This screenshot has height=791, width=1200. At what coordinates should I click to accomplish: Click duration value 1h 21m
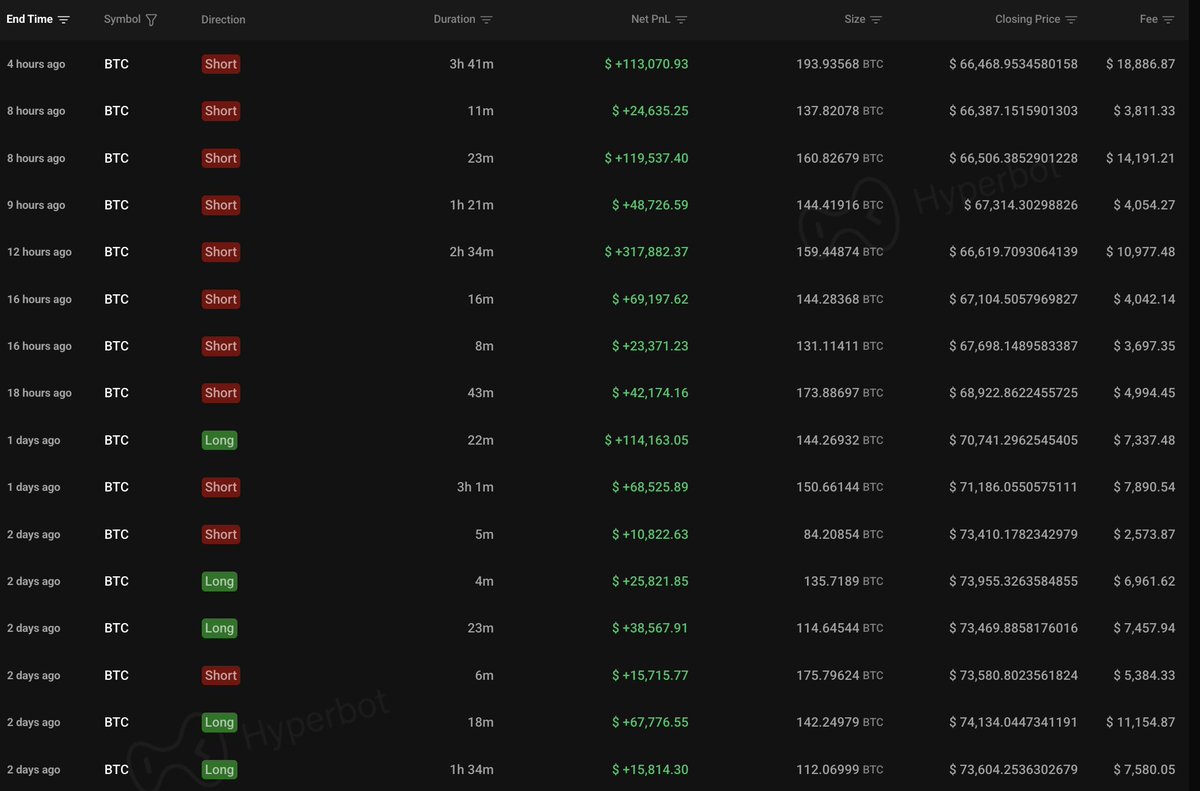(x=472, y=205)
